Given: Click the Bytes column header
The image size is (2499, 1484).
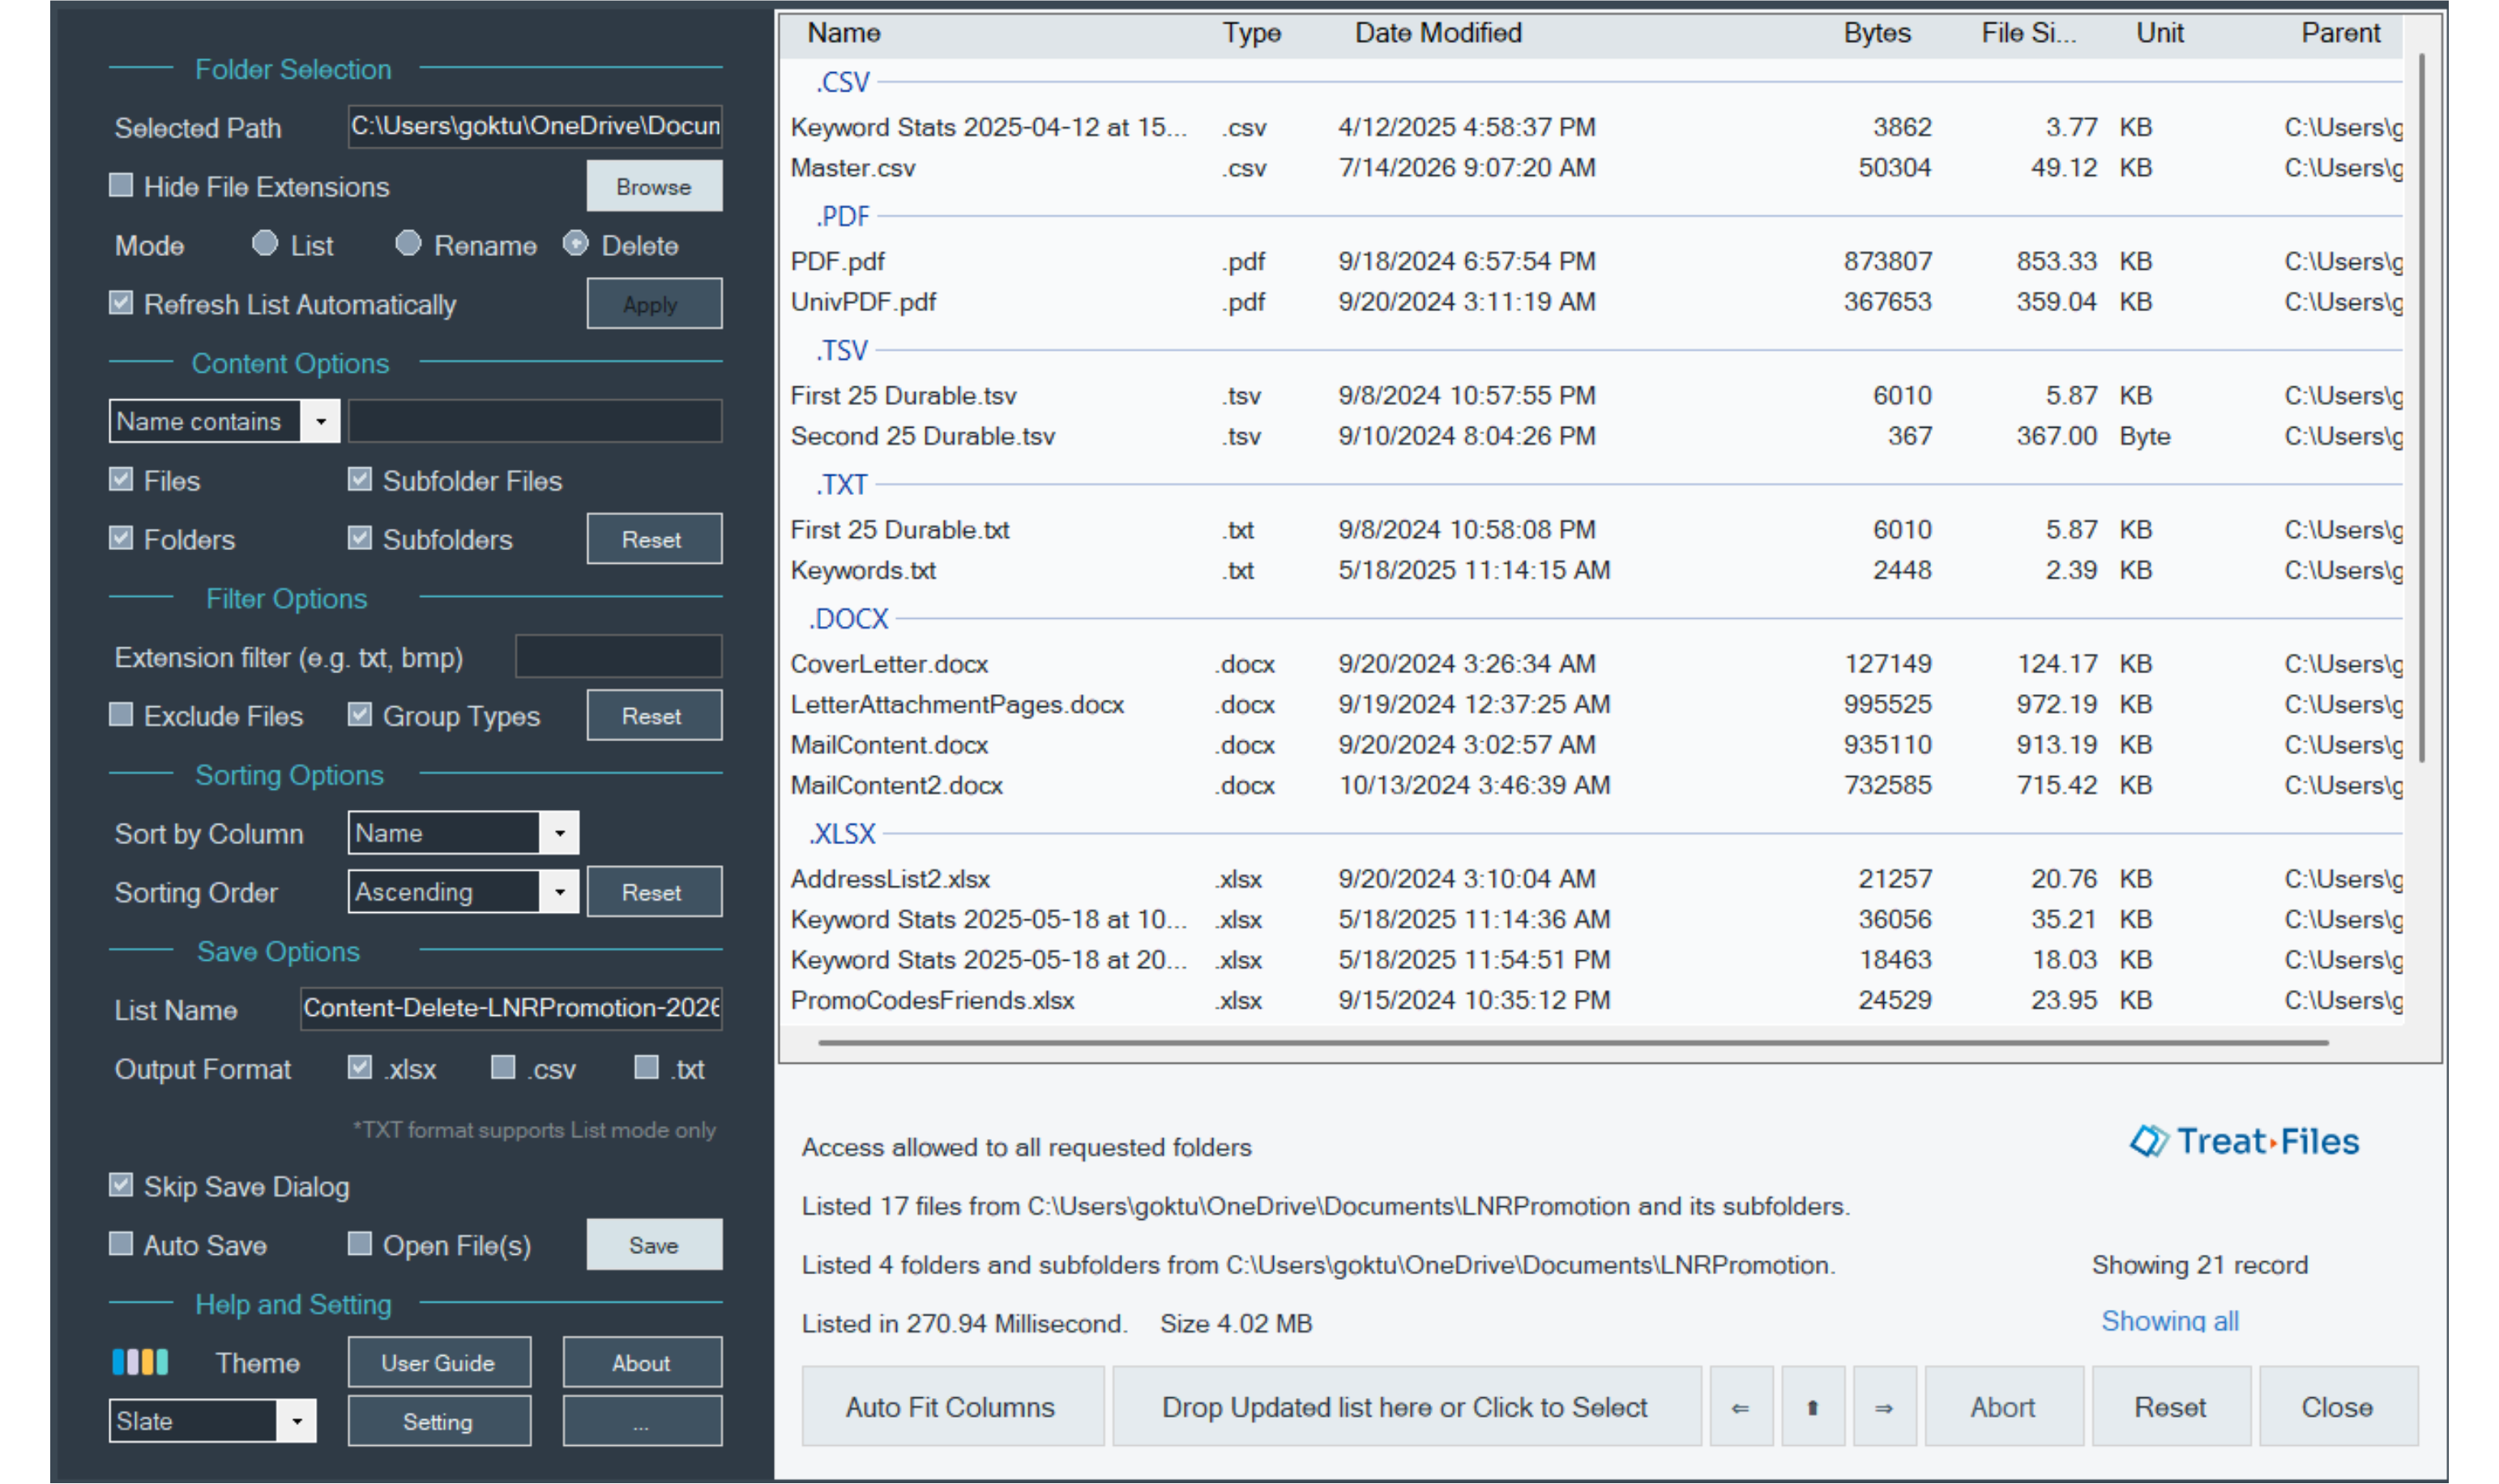Looking at the screenshot, I should 1877,33.
